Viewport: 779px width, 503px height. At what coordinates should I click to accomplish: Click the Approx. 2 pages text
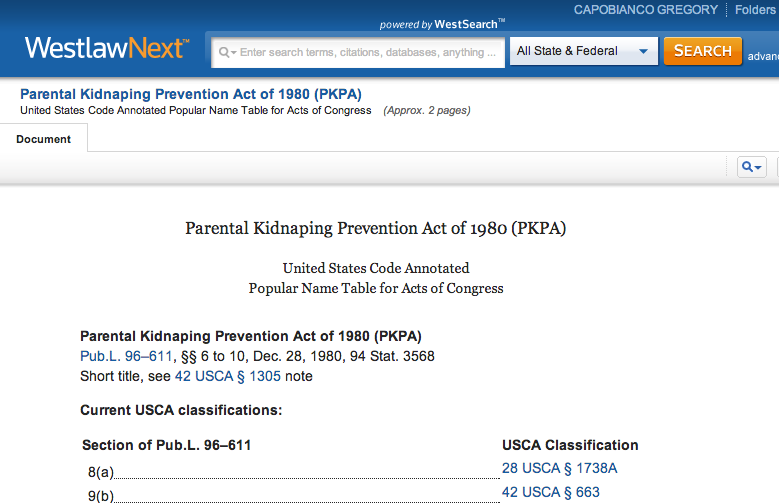tap(427, 110)
